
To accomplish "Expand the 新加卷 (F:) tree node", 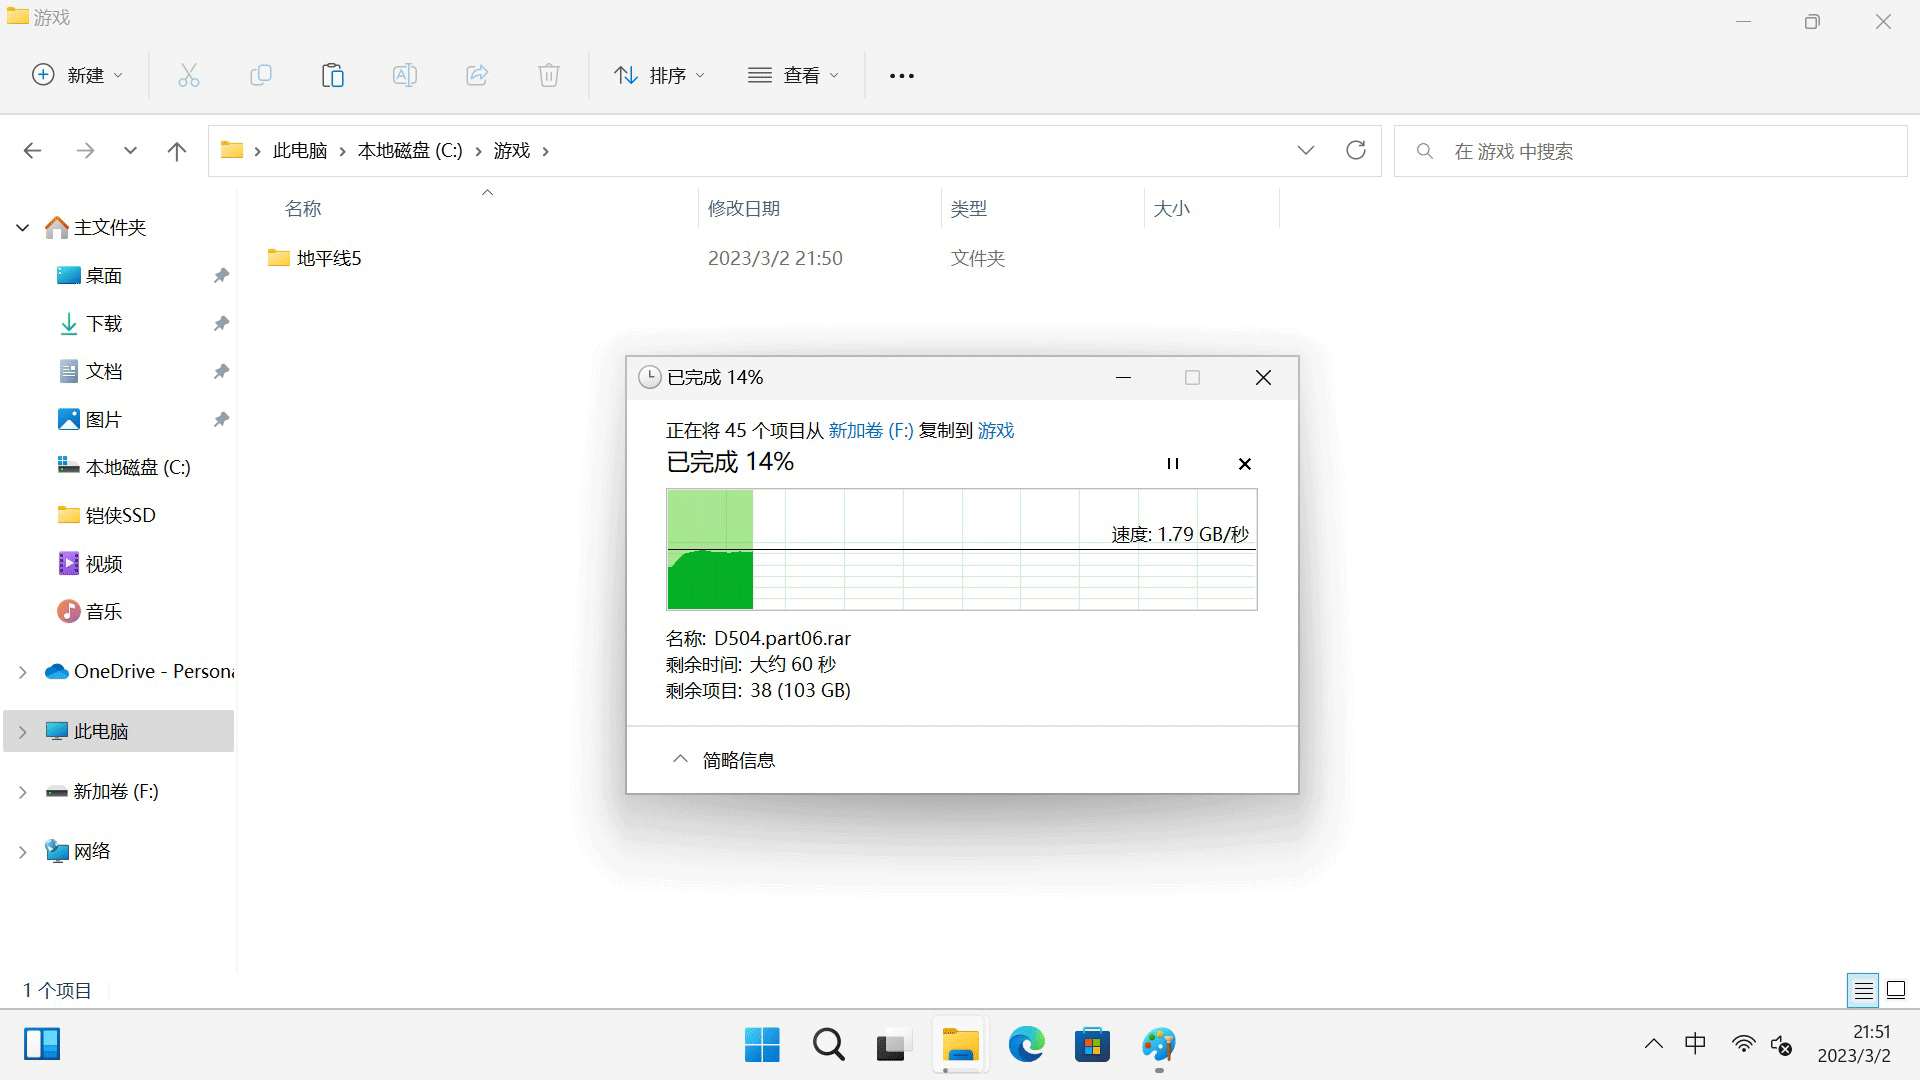I will point(22,792).
